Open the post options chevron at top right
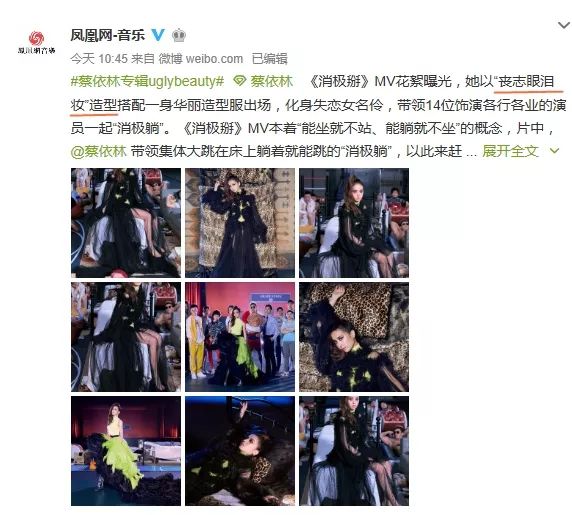The image size is (572, 515). (x=564, y=25)
